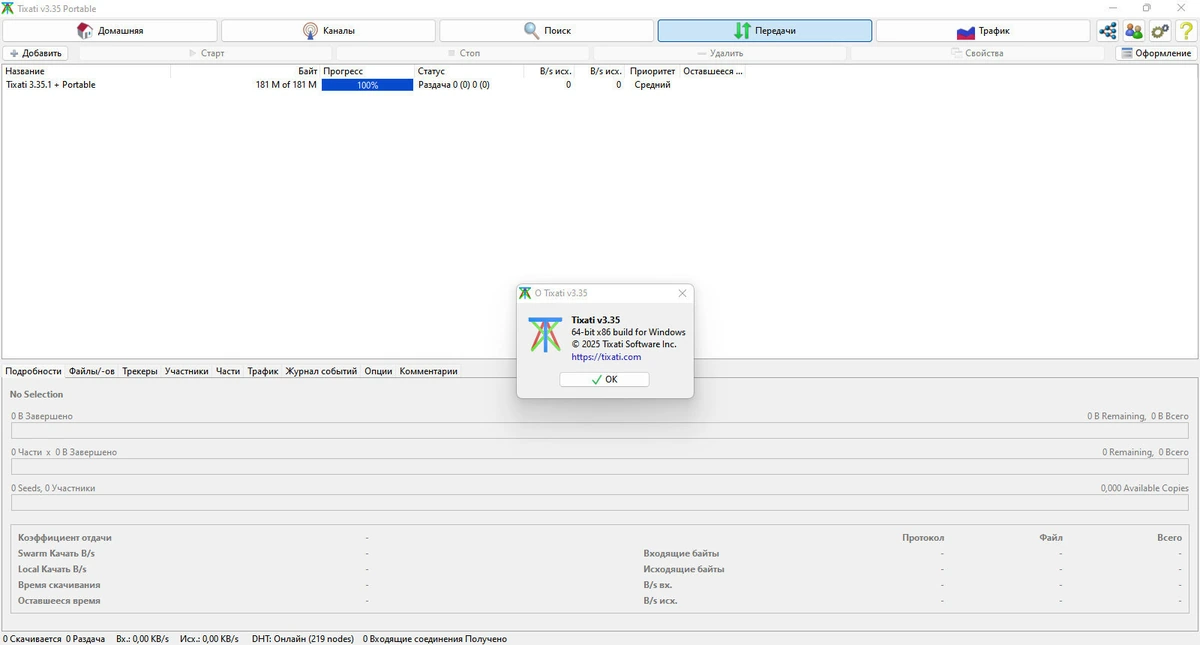Open the users/peers icon in toolbar
Viewport: 1200px width, 645px height.
point(1134,31)
